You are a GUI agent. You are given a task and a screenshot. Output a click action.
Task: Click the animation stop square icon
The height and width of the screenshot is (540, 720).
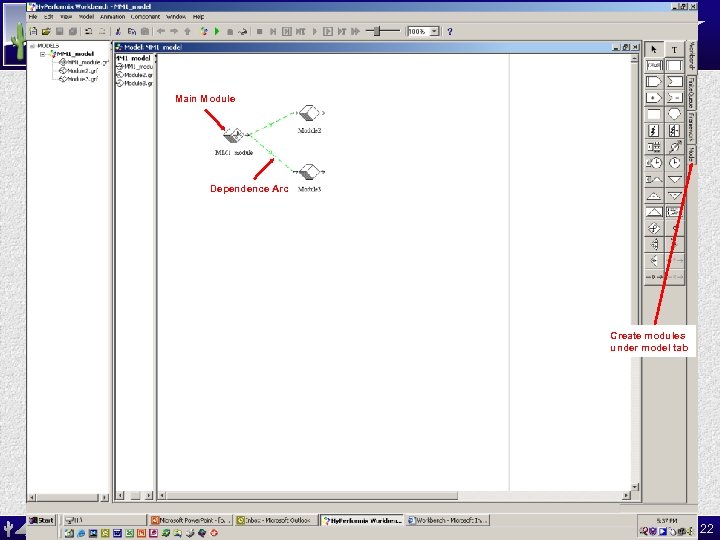point(259,31)
